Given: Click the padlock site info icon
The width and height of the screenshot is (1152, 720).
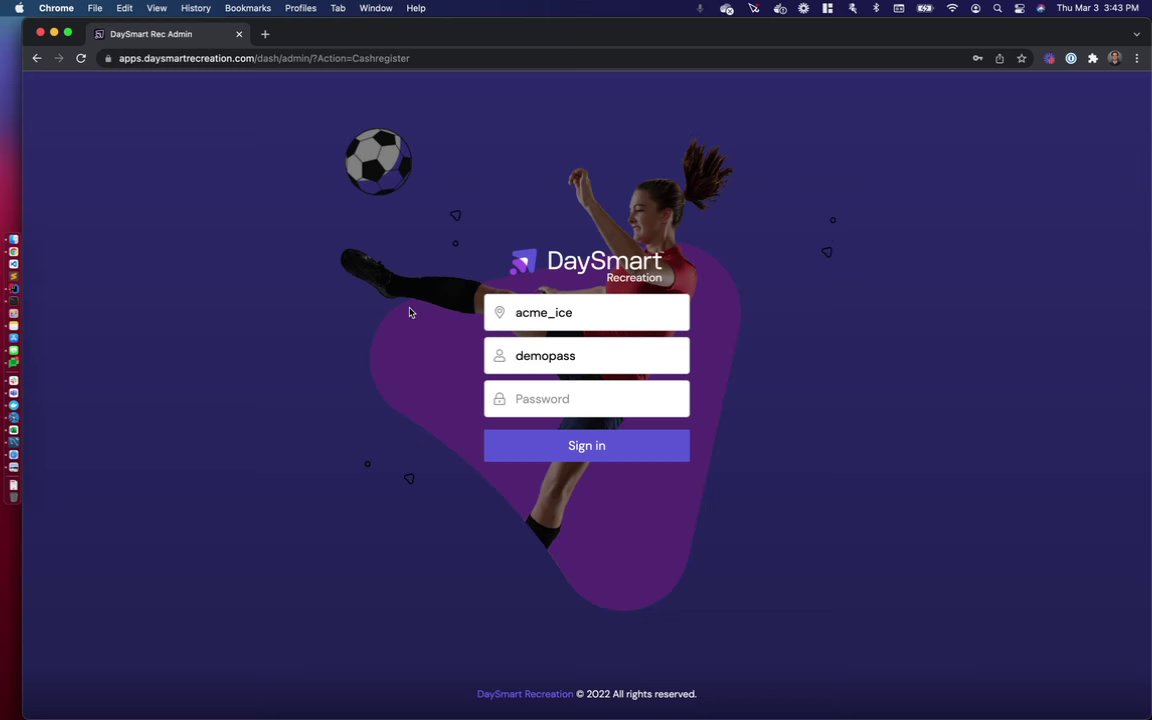Looking at the screenshot, I should point(108,58).
